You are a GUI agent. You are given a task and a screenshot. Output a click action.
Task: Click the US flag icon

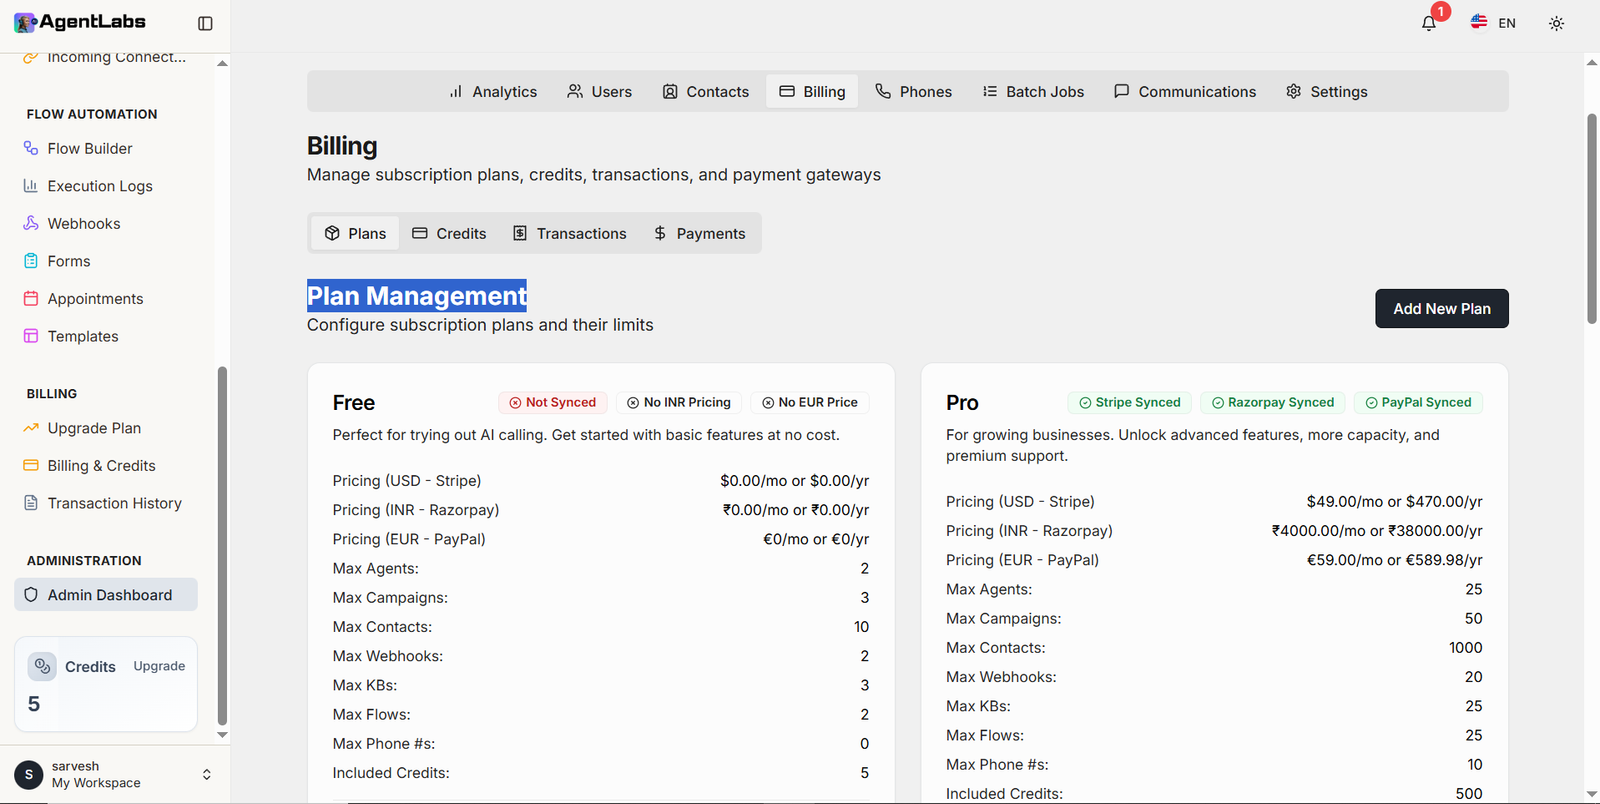point(1479,22)
